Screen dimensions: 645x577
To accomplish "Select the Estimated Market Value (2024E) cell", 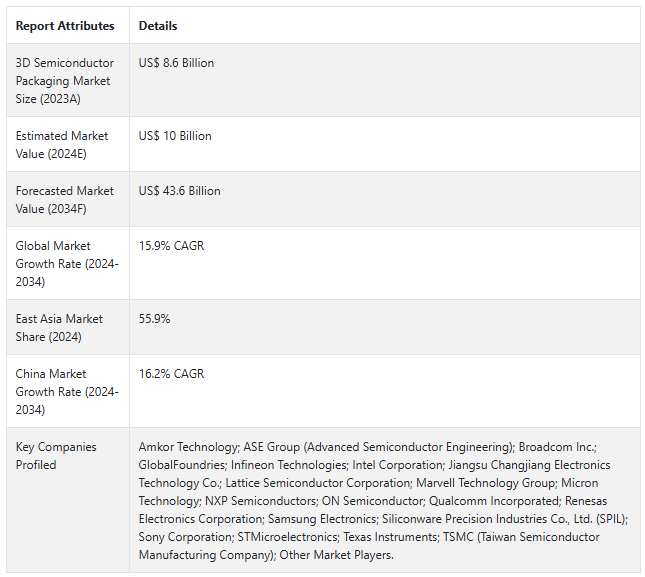I will tap(68, 144).
